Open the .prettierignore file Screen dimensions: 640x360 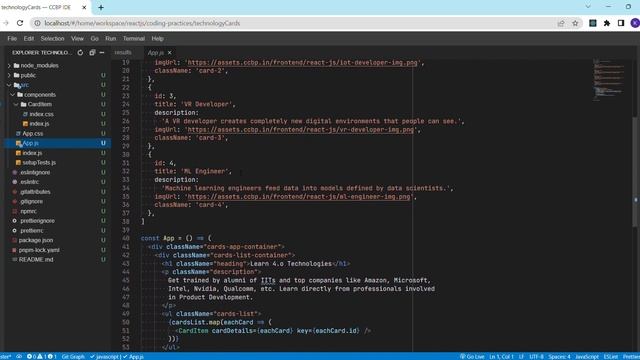[37, 221]
